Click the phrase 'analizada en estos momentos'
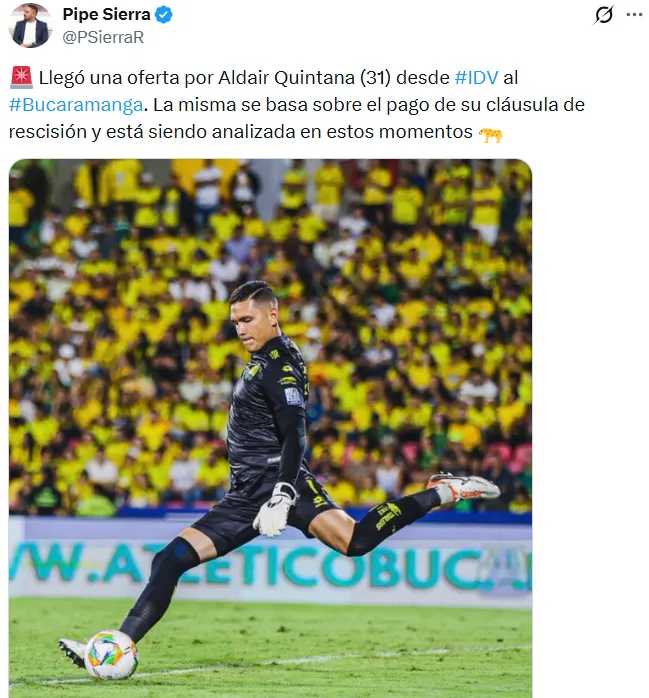Viewport: 649px width, 698px height. (342, 132)
